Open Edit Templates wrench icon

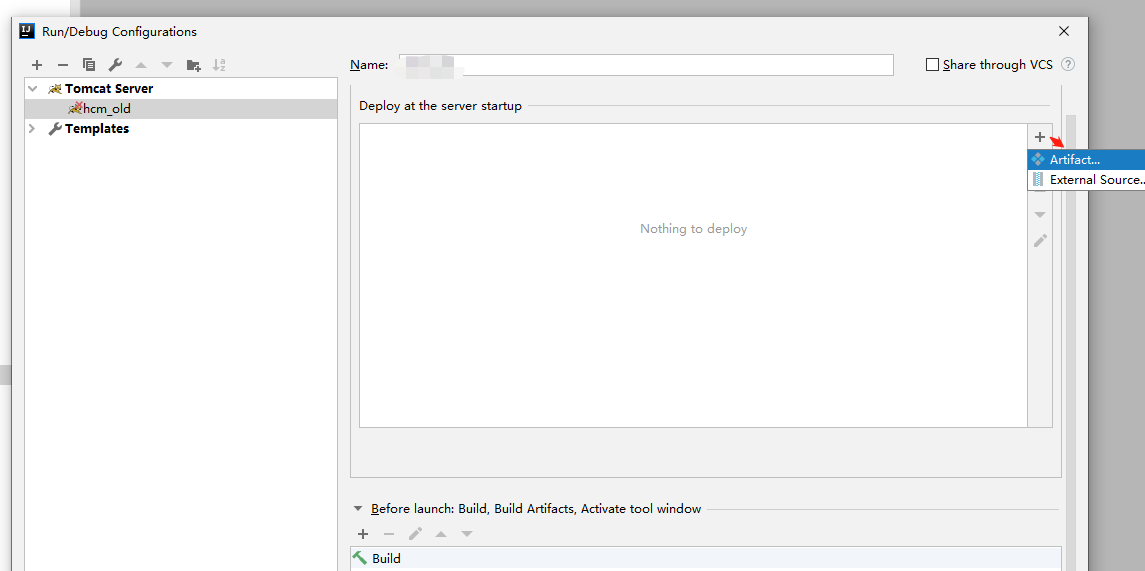pyautogui.click(x=115, y=65)
